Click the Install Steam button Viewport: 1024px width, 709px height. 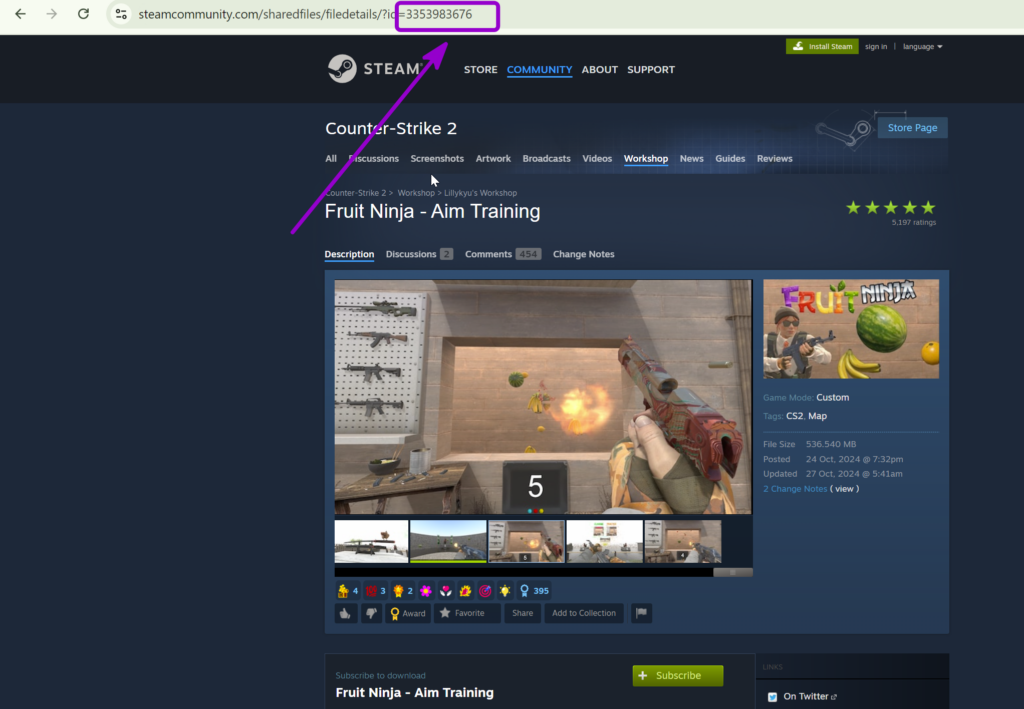[822, 46]
